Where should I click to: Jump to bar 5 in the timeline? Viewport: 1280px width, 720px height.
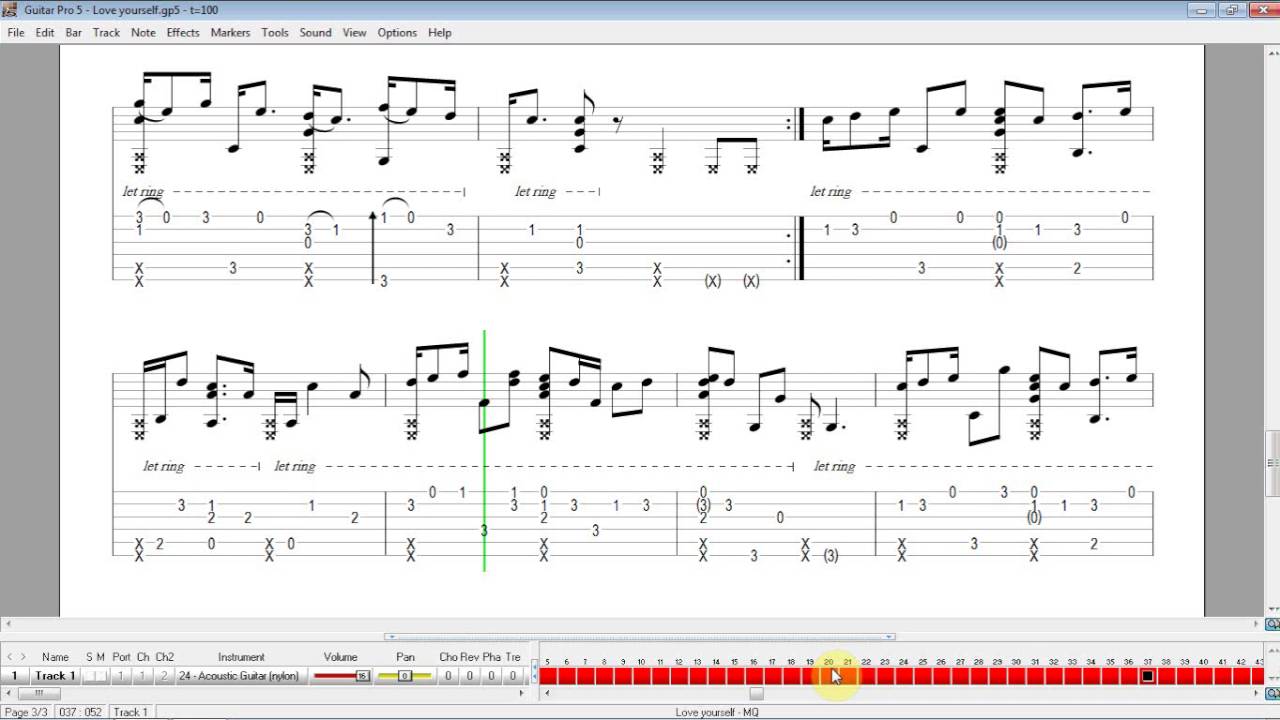coord(548,676)
